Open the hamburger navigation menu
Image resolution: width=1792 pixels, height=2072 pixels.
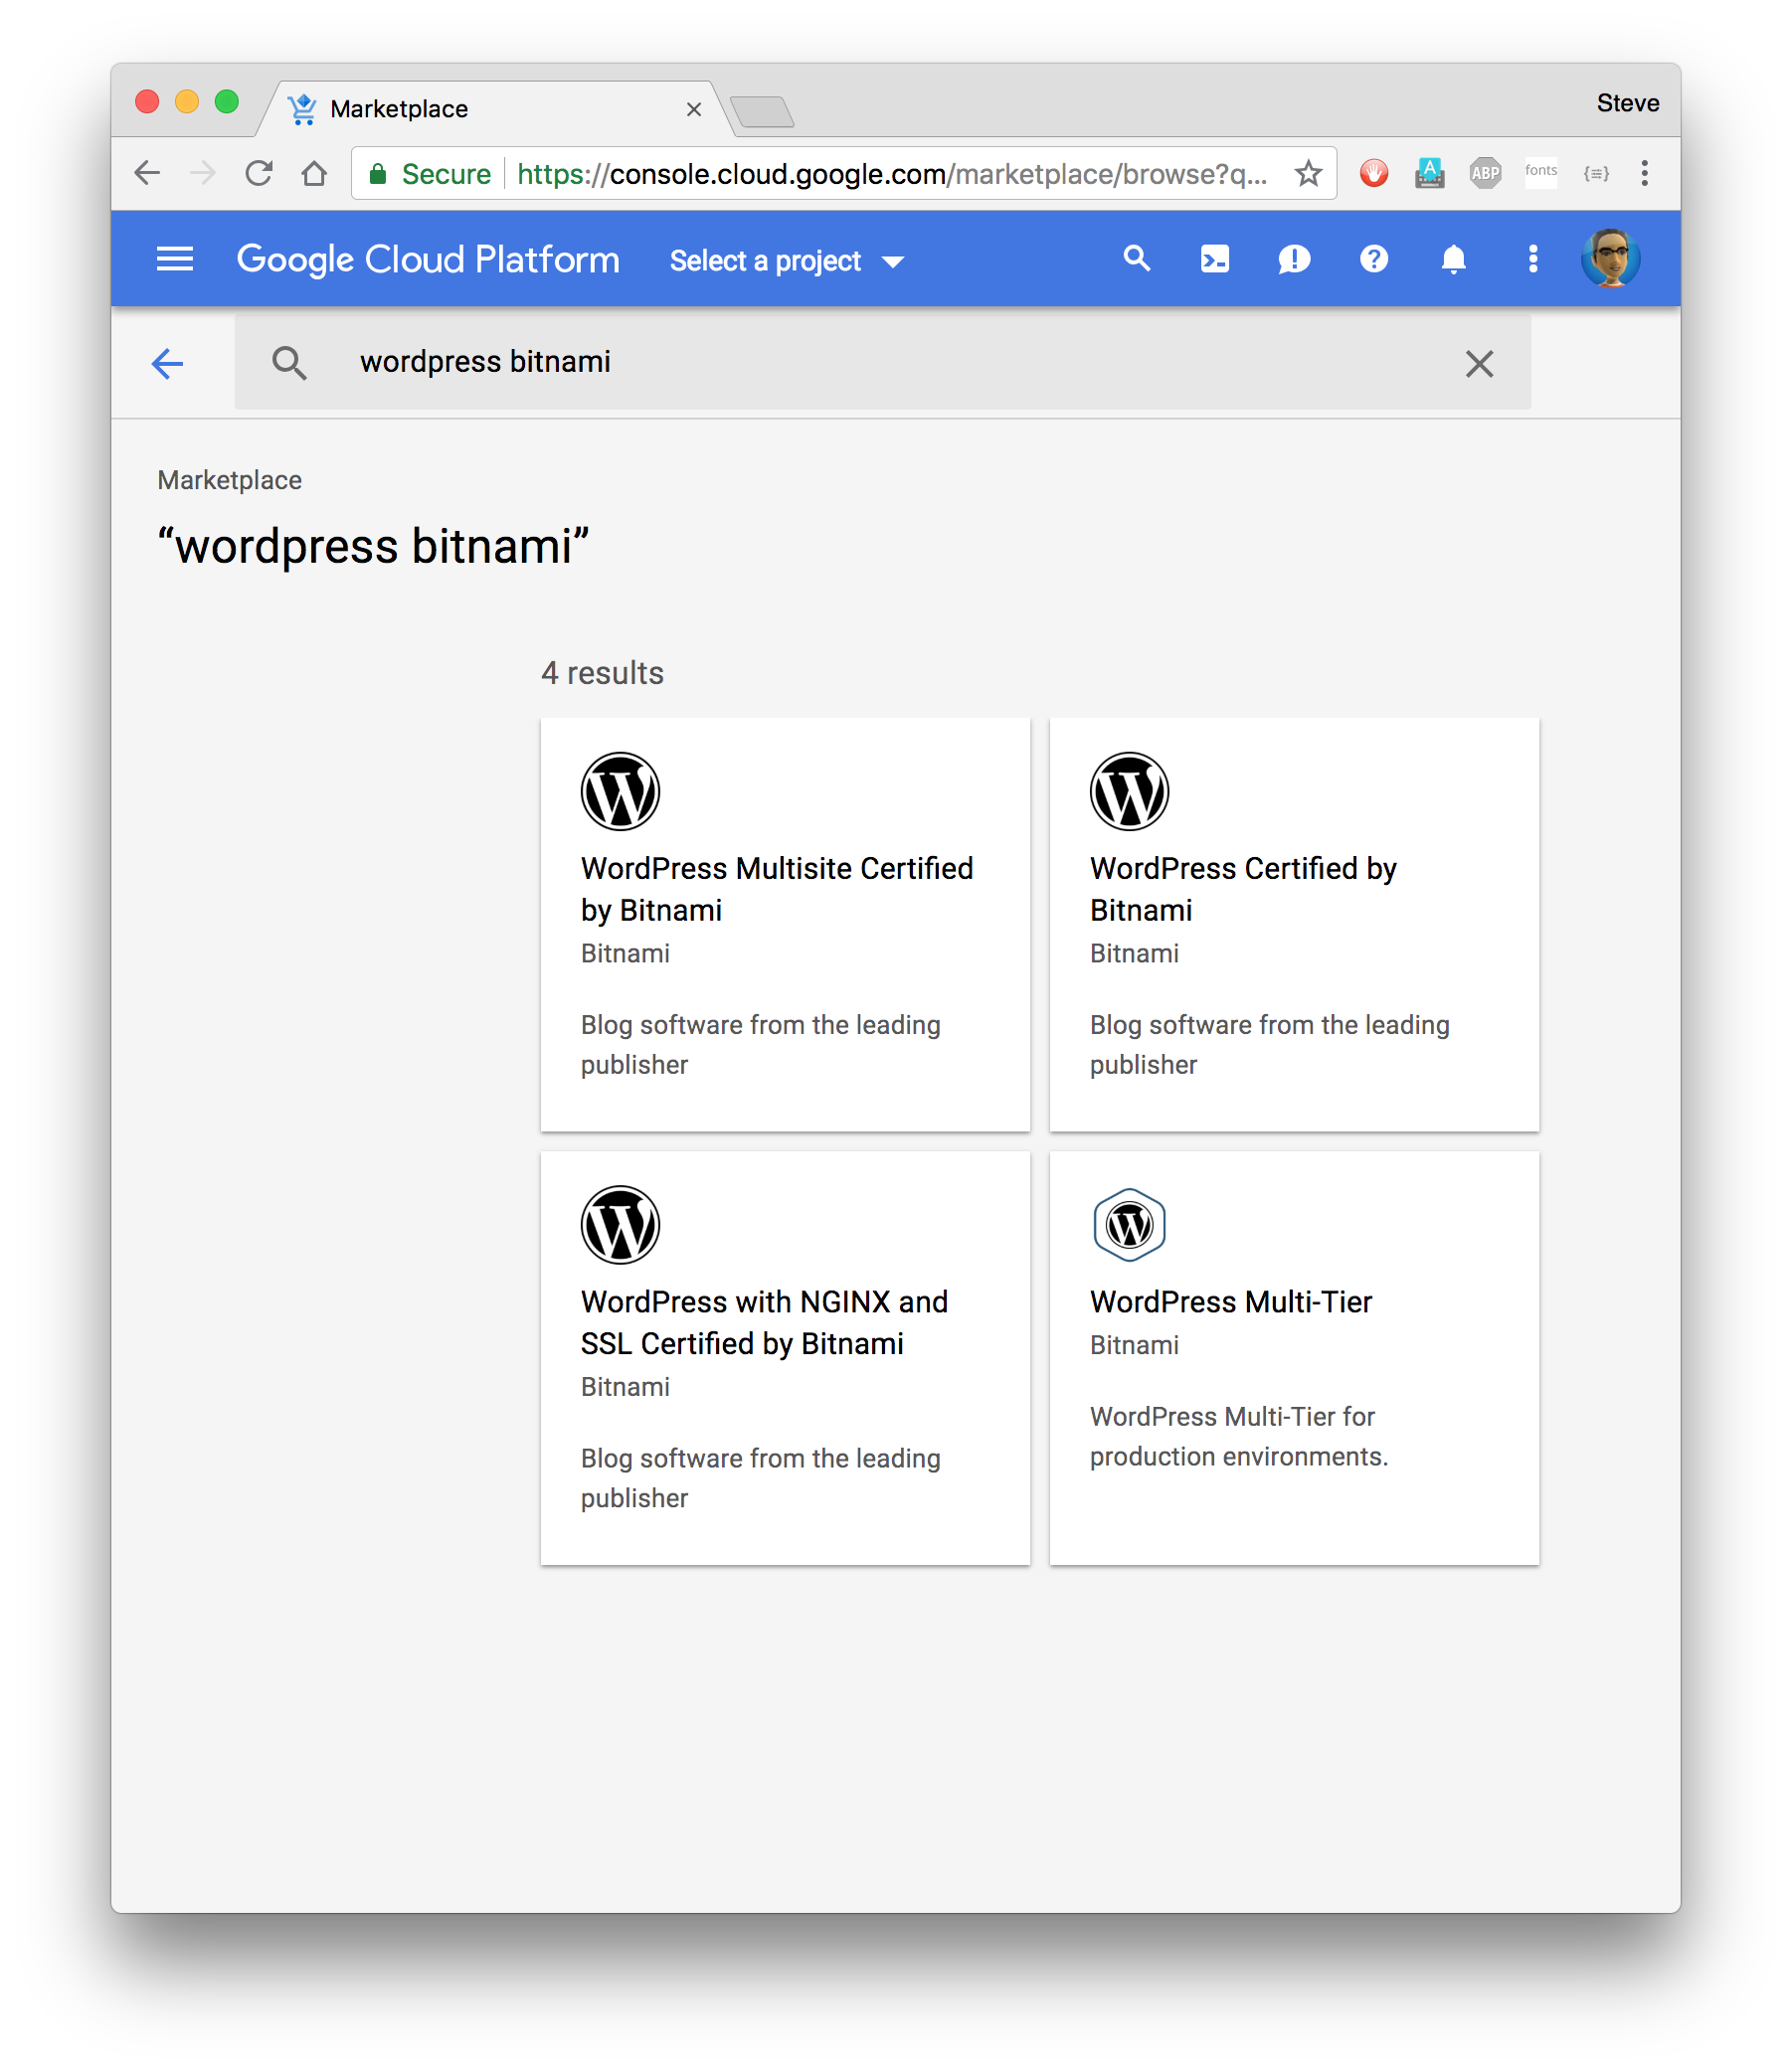[x=174, y=259]
